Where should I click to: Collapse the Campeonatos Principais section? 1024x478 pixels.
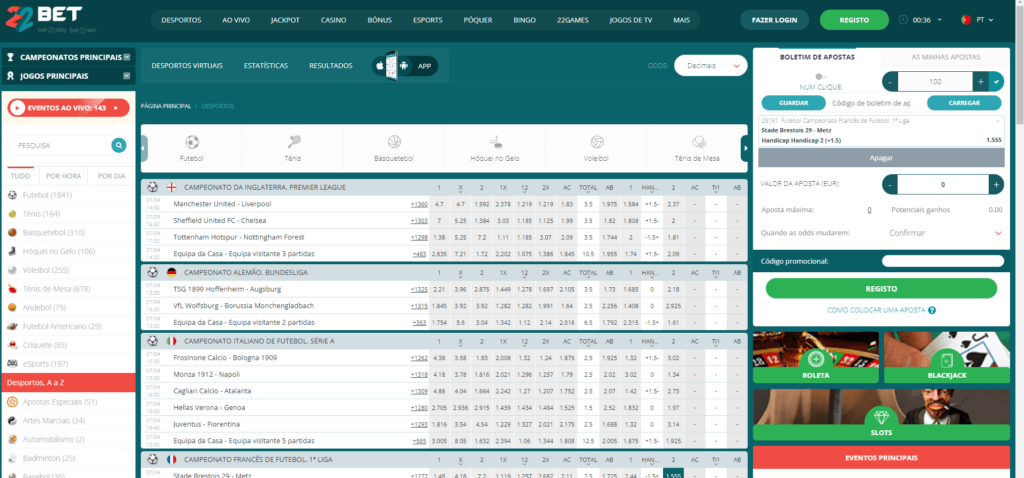click(127, 57)
